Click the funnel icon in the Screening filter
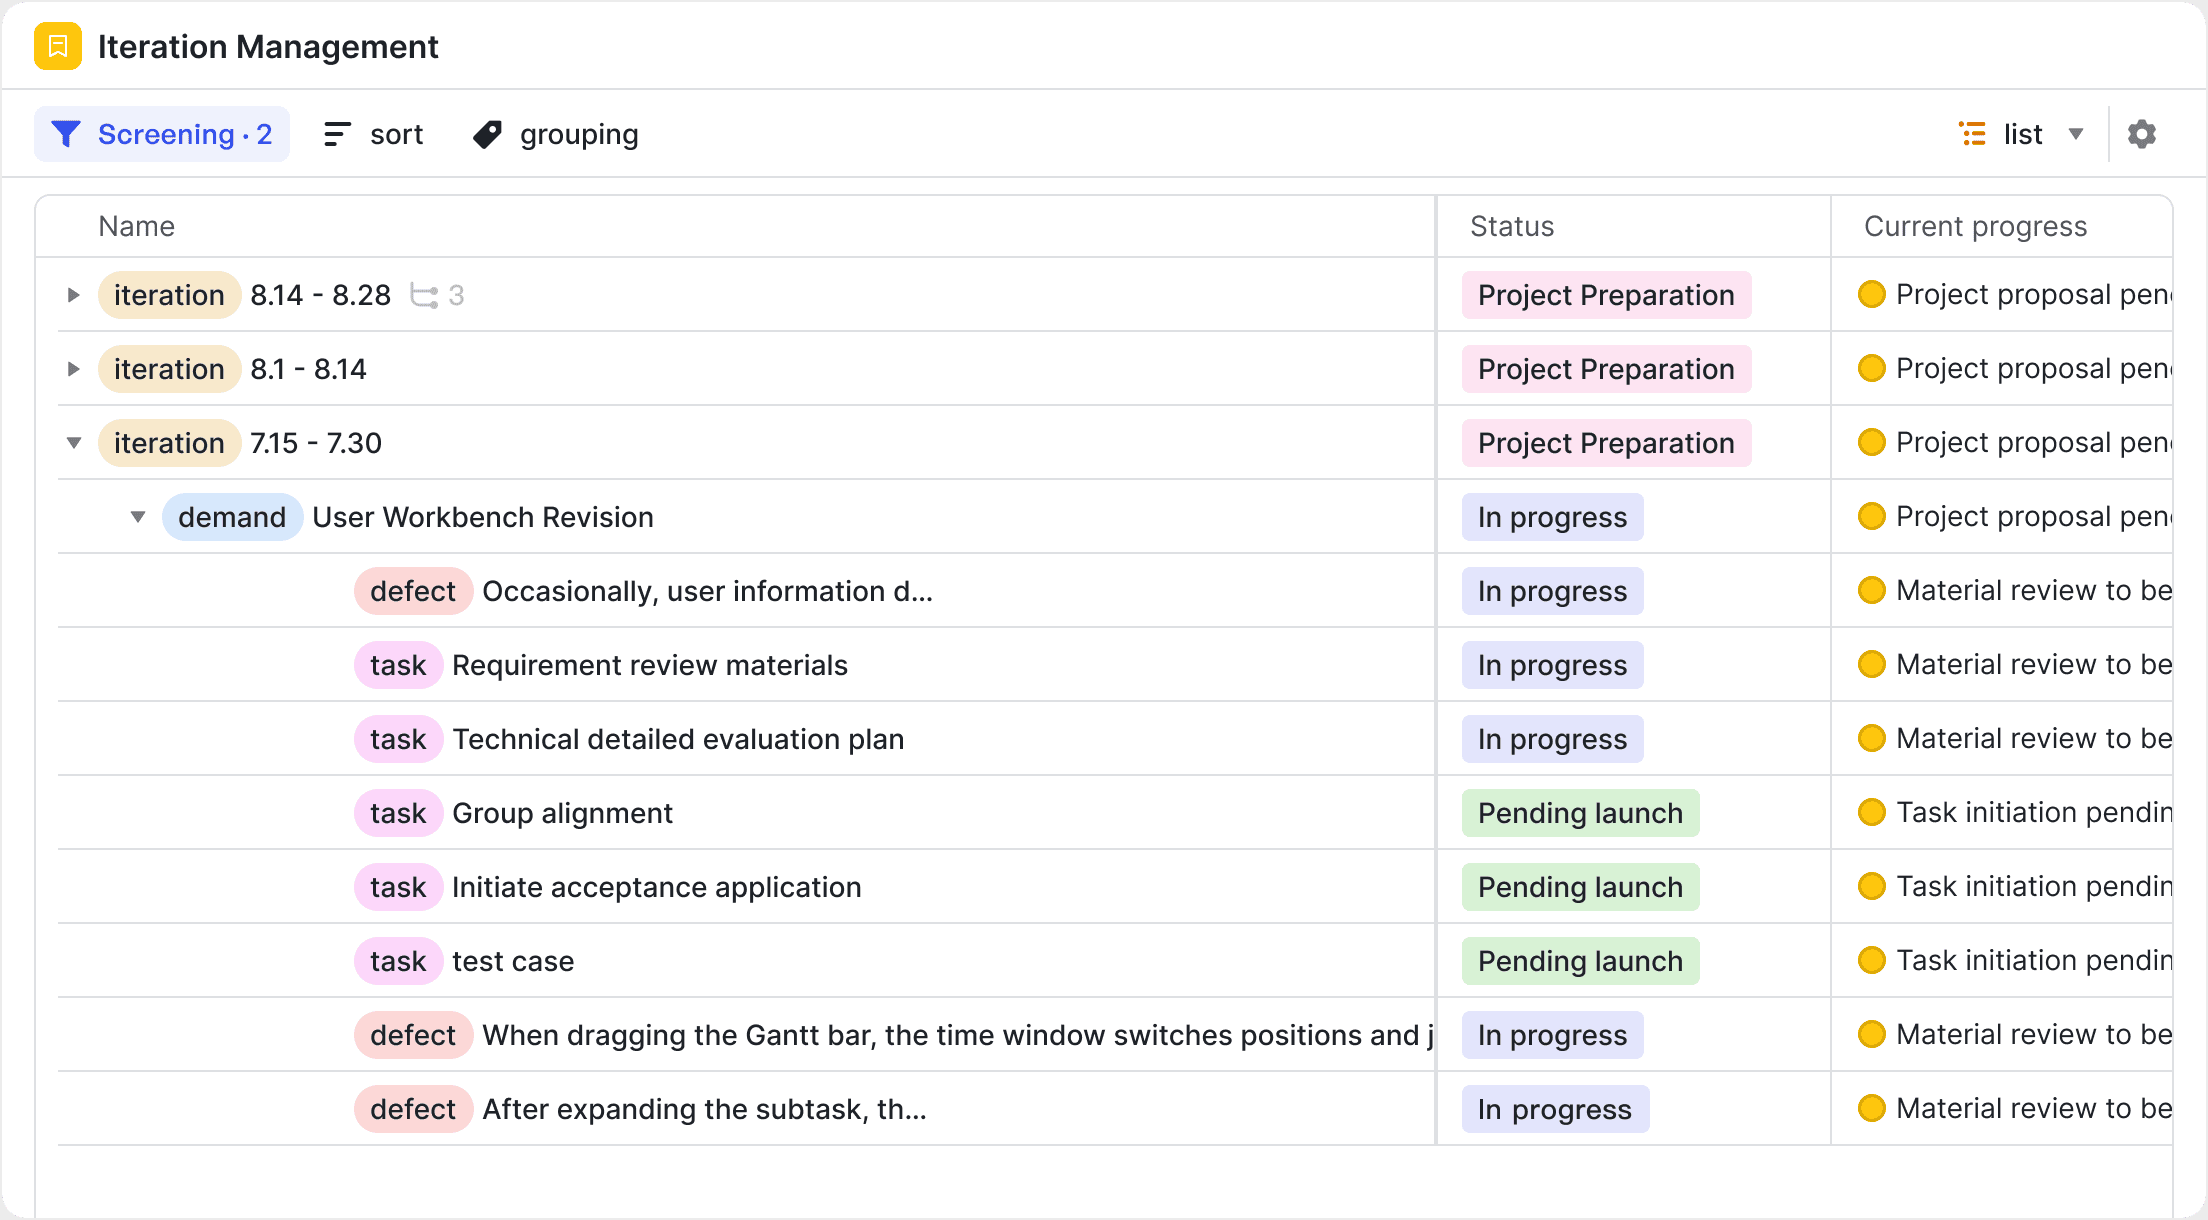 66,133
